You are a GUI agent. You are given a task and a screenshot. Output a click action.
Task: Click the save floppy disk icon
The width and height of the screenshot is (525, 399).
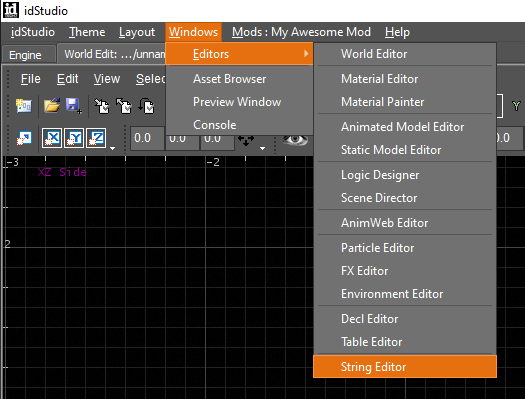point(74,106)
